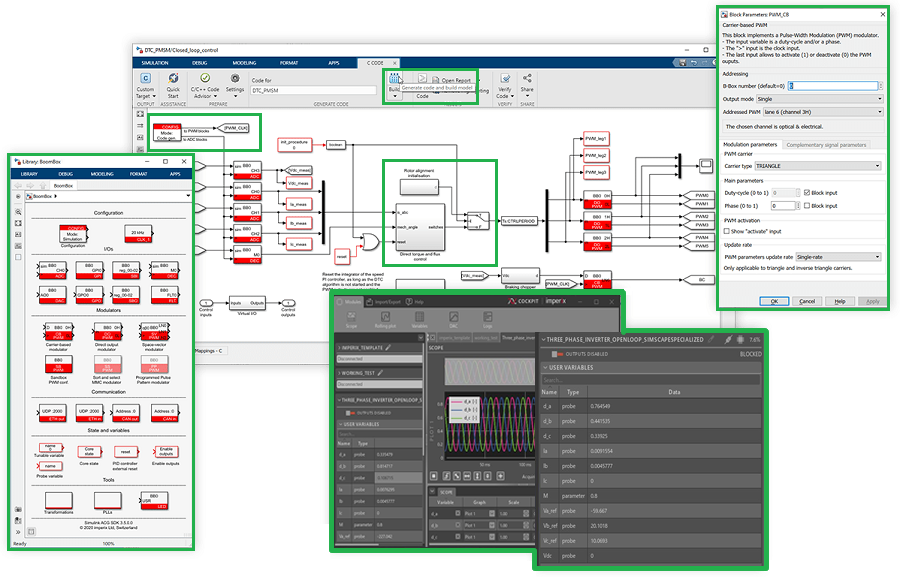Image resolution: width=900 pixels, height=577 pixels.
Task: Open Complementary signal parameters tab
Action: (x=826, y=145)
